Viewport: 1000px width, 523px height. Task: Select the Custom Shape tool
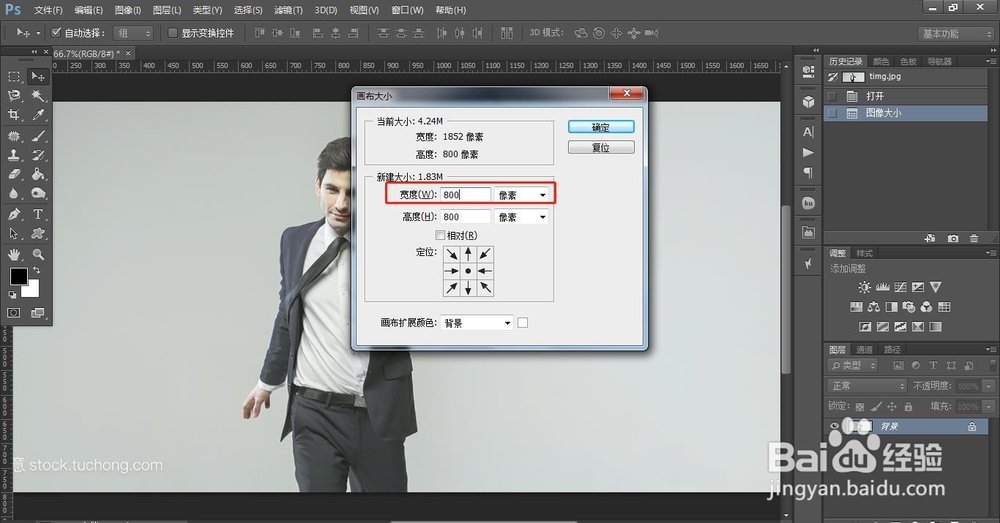click(x=38, y=233)
